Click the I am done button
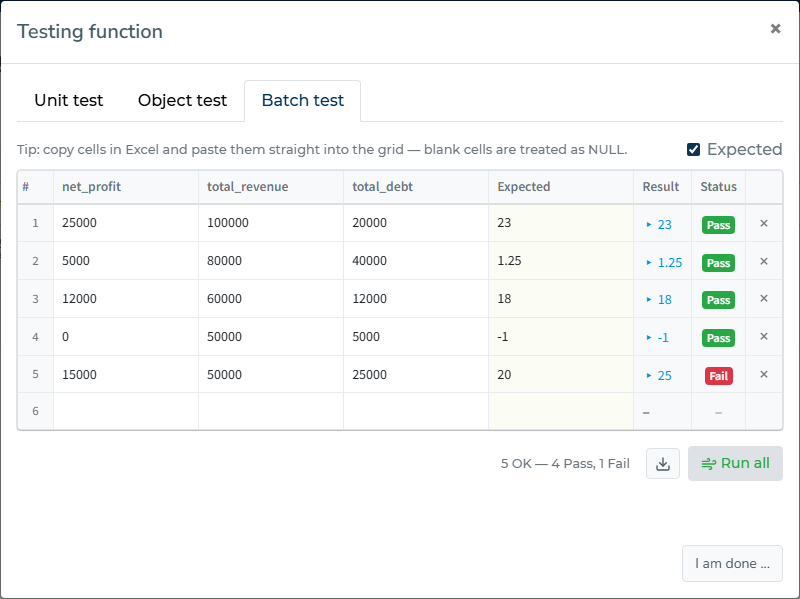The width and height of the screenshot is (800, 599). pyautogui.click(x=732, y=563)
